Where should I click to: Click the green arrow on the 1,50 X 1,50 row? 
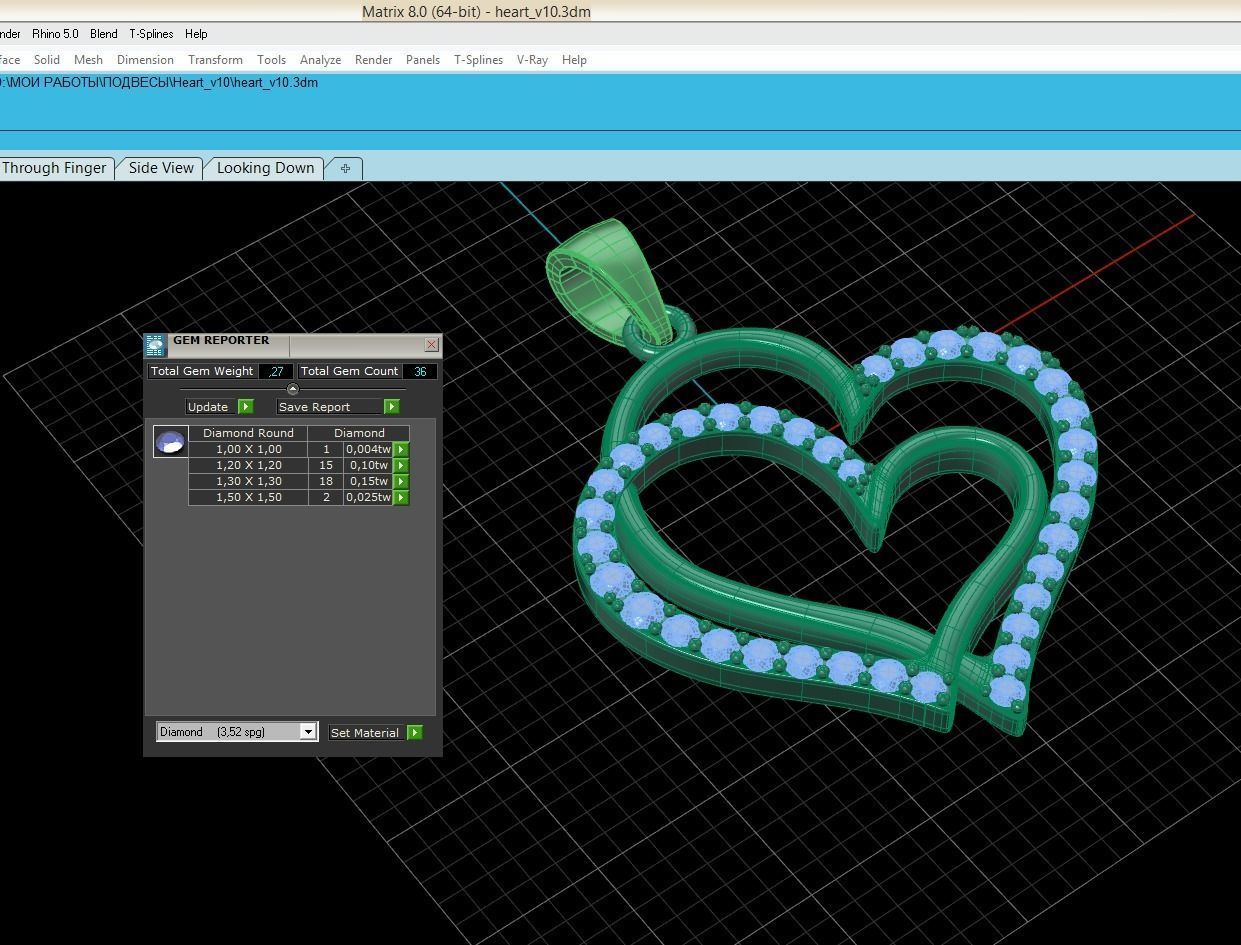coord(401,497)
